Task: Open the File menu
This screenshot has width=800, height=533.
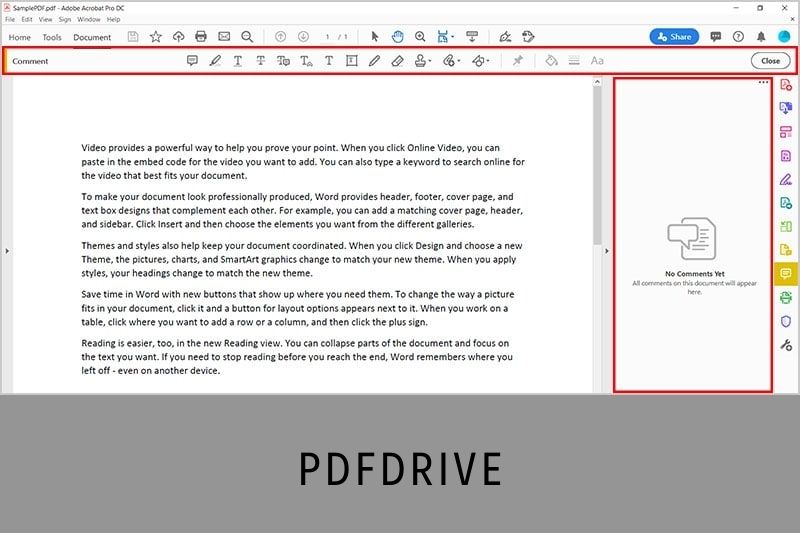Action: (x=10, y=19)
